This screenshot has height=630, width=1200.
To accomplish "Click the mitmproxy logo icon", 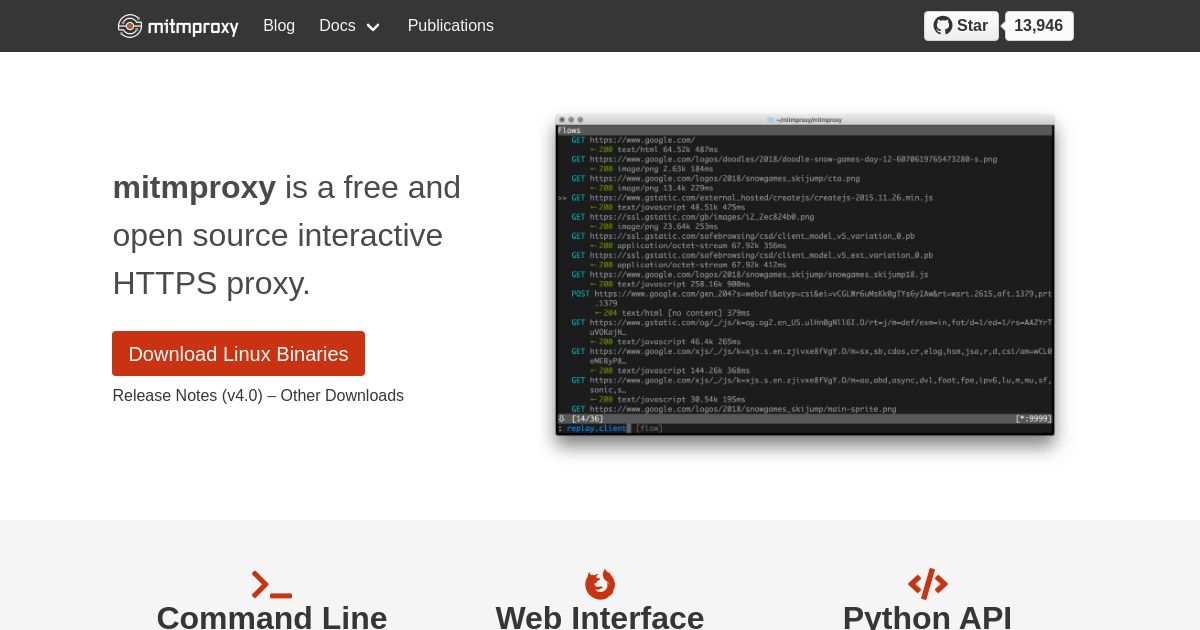I will [130, 26].
